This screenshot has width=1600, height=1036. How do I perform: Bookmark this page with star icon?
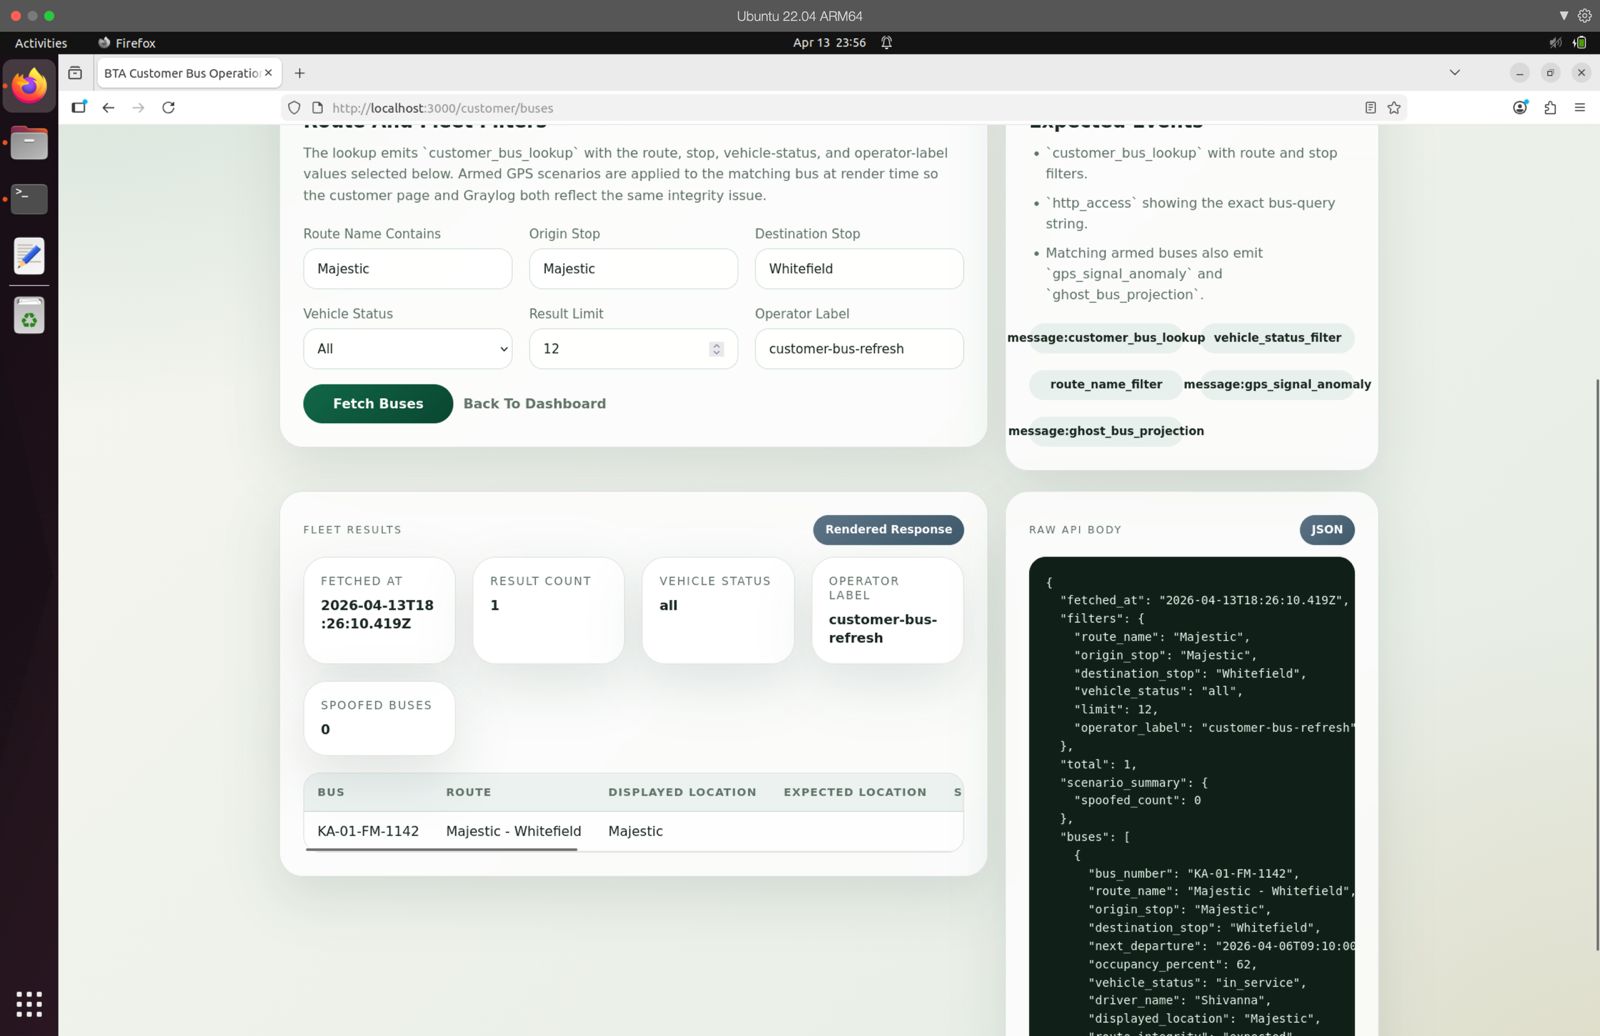(x=1394, y=108)
